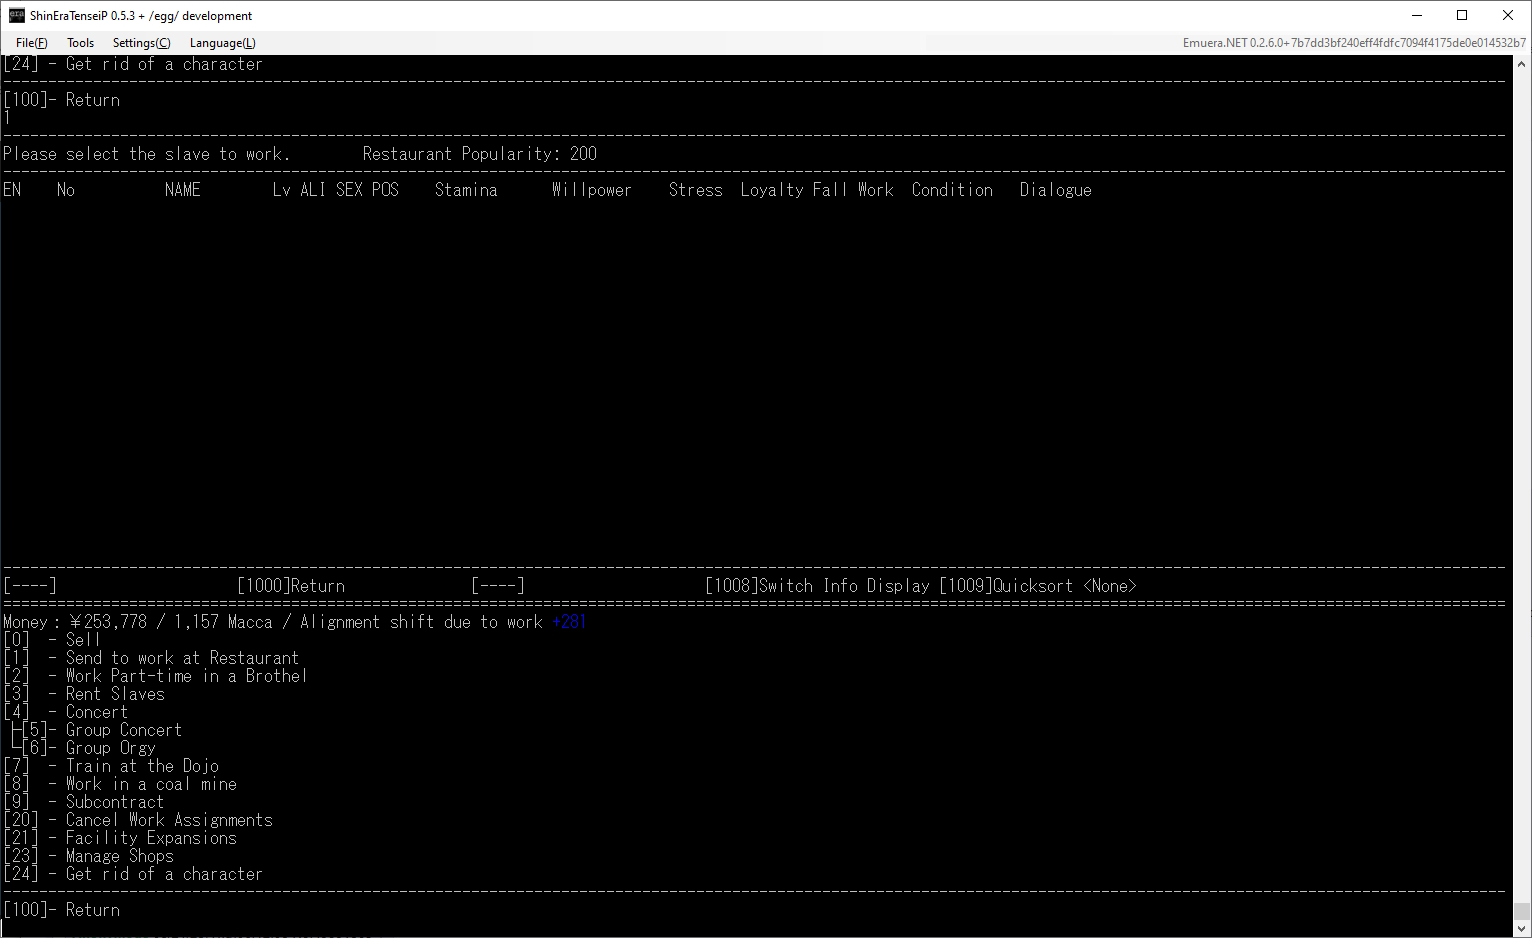Image resolution: width=1532 pixels, height=938 pixels.
Task: Select [1008]Switch Info Display
Action: [x=817, y=586]
